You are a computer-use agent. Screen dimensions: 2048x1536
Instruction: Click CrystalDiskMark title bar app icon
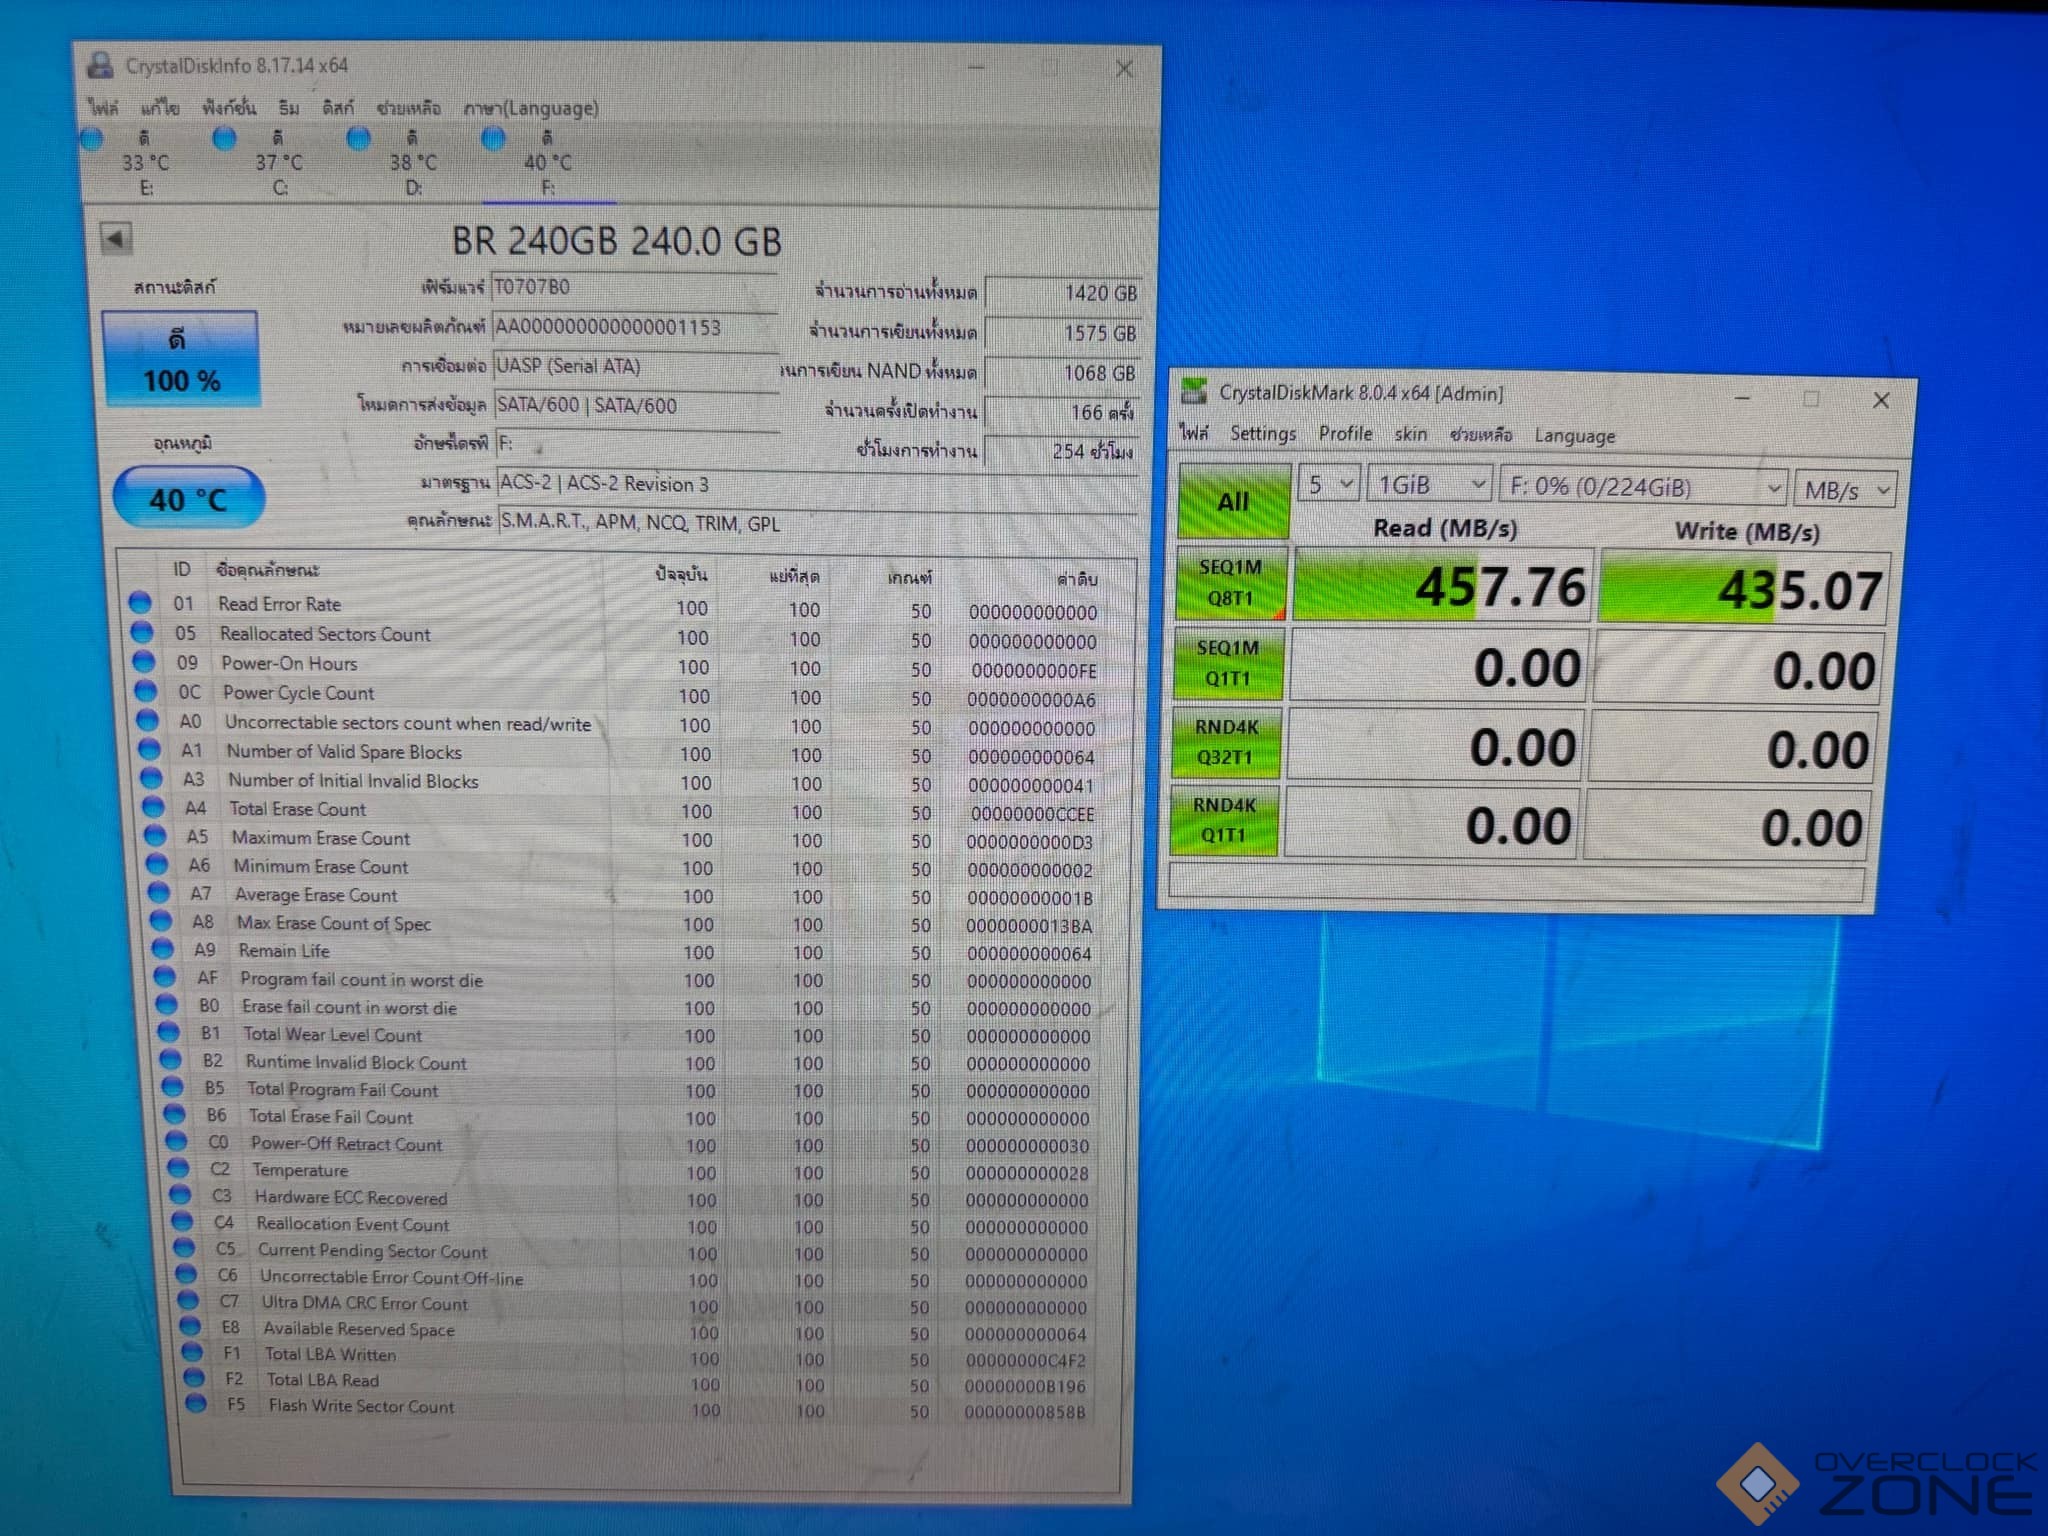(1194, 391)
